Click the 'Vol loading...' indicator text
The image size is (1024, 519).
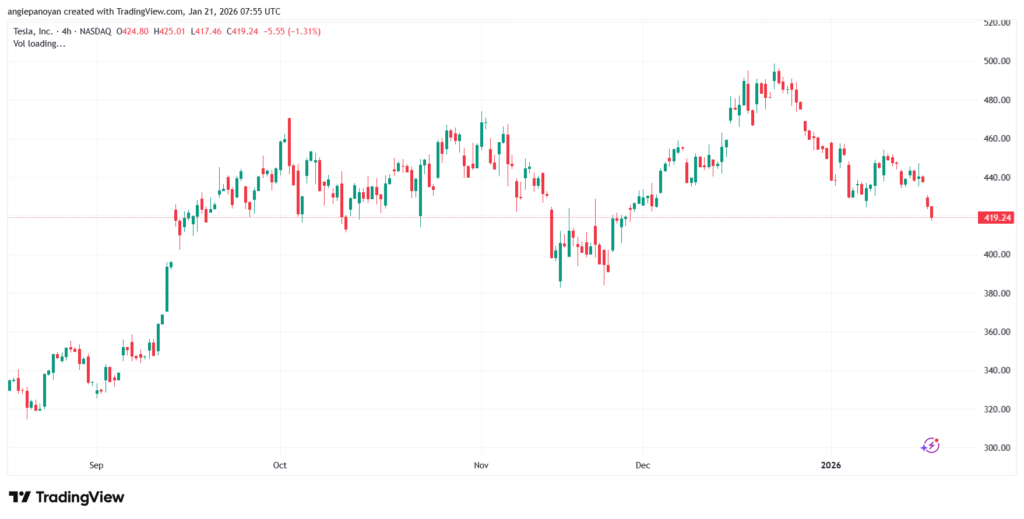point(37,44)
